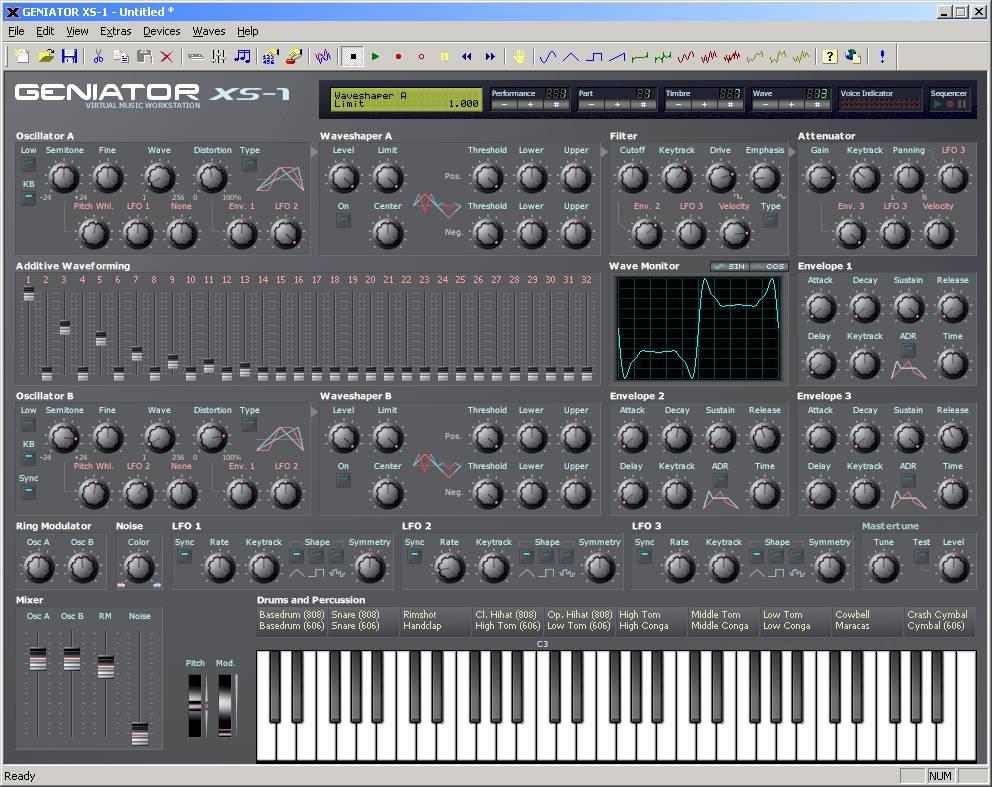The image size is (992, 787).
Task: Click the Paste clipboard toolbar icon
Action: (x=144, y=56)
